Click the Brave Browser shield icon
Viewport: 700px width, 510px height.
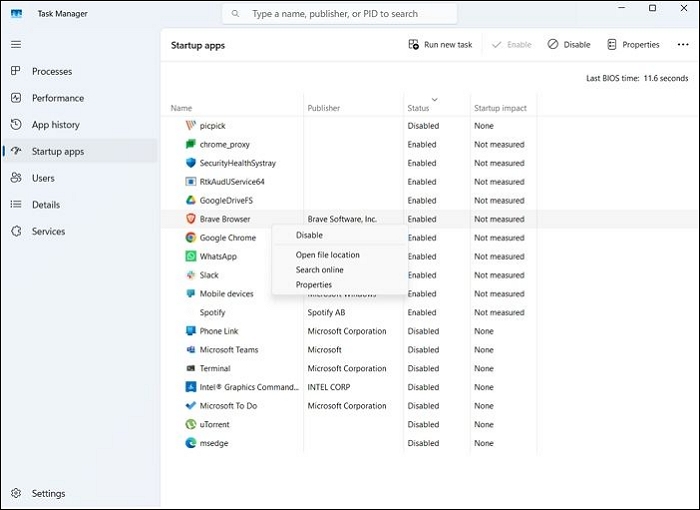coord(191,219)
